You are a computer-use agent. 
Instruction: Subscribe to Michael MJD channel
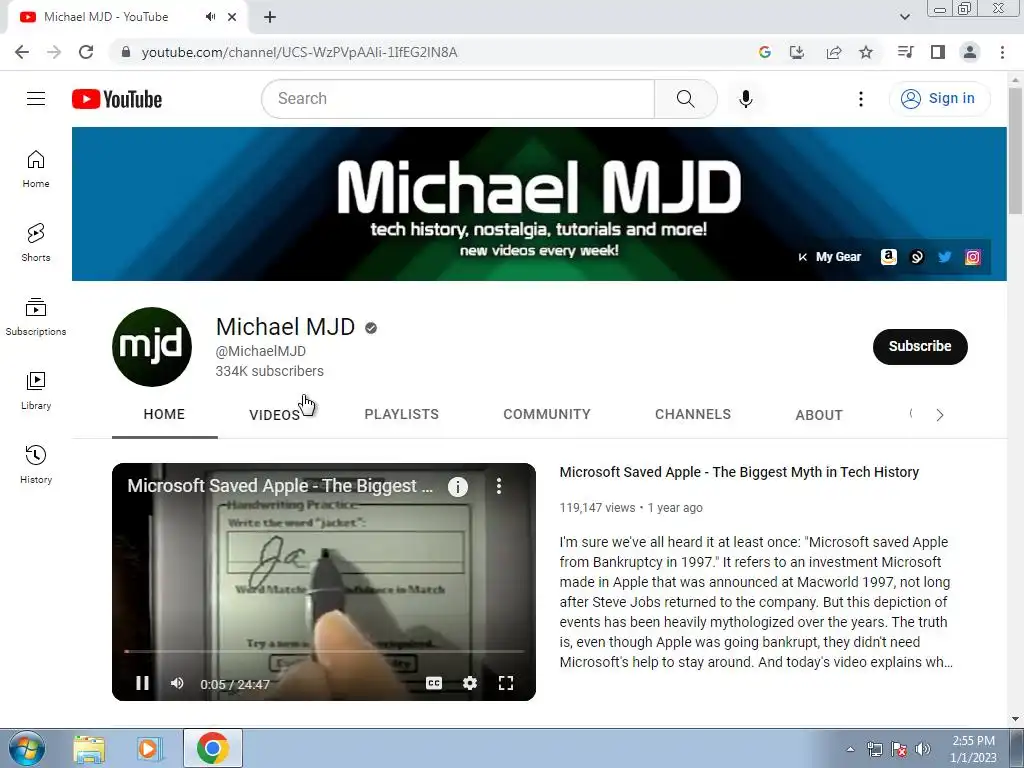coord(920,346)
